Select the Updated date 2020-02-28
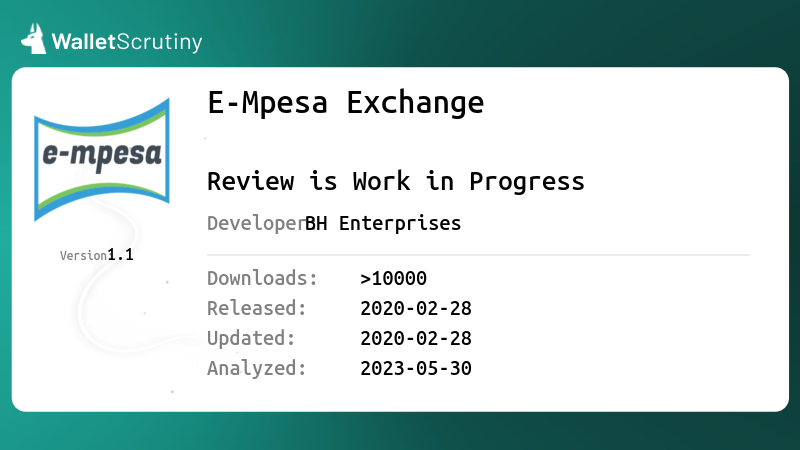This screenshot has width=800, height=450. point(416,339)
